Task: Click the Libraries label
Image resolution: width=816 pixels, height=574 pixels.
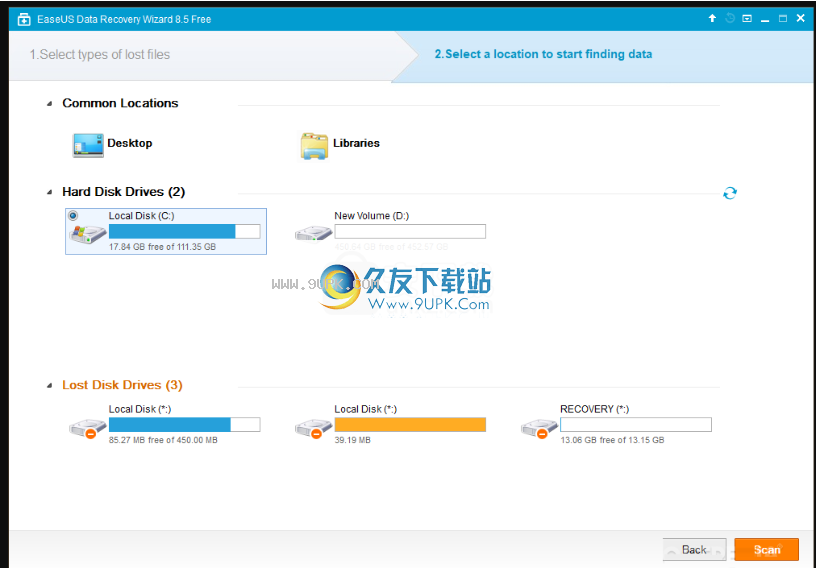Action: coord(356,143)
